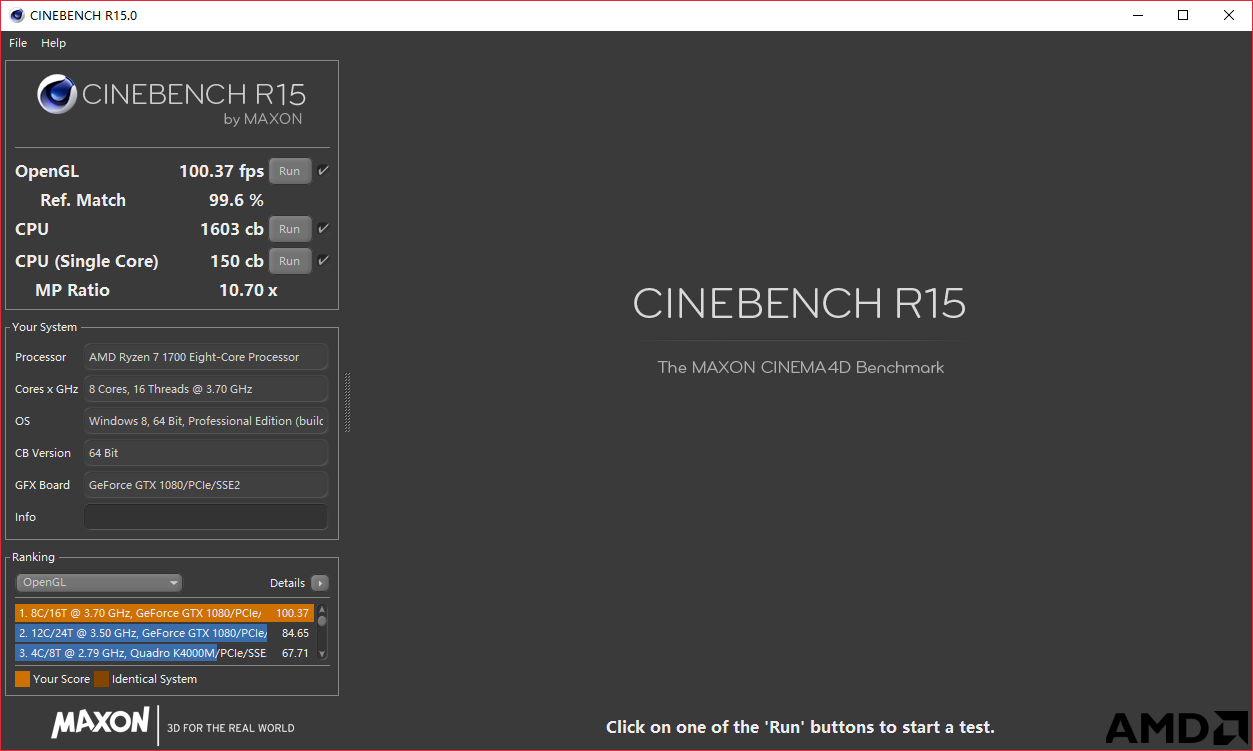The height and width of the screenshot is (751, 1253).
Task: Click the Ref. Match value 99.6 %
Action: point(236,200)
